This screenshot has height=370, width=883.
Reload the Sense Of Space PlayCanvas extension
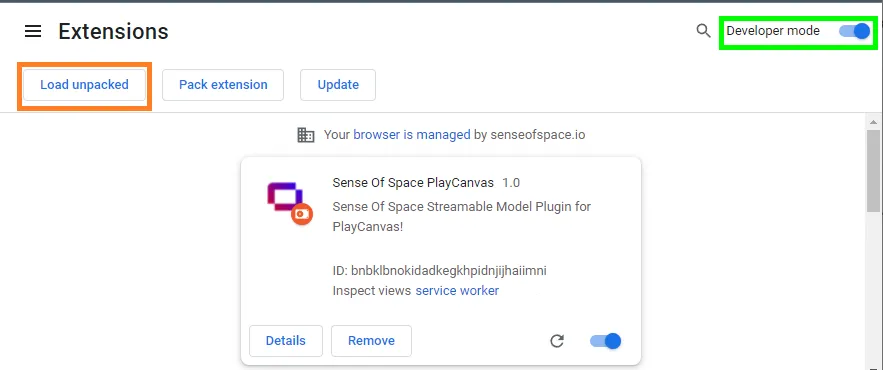click(x=557, y=341)
